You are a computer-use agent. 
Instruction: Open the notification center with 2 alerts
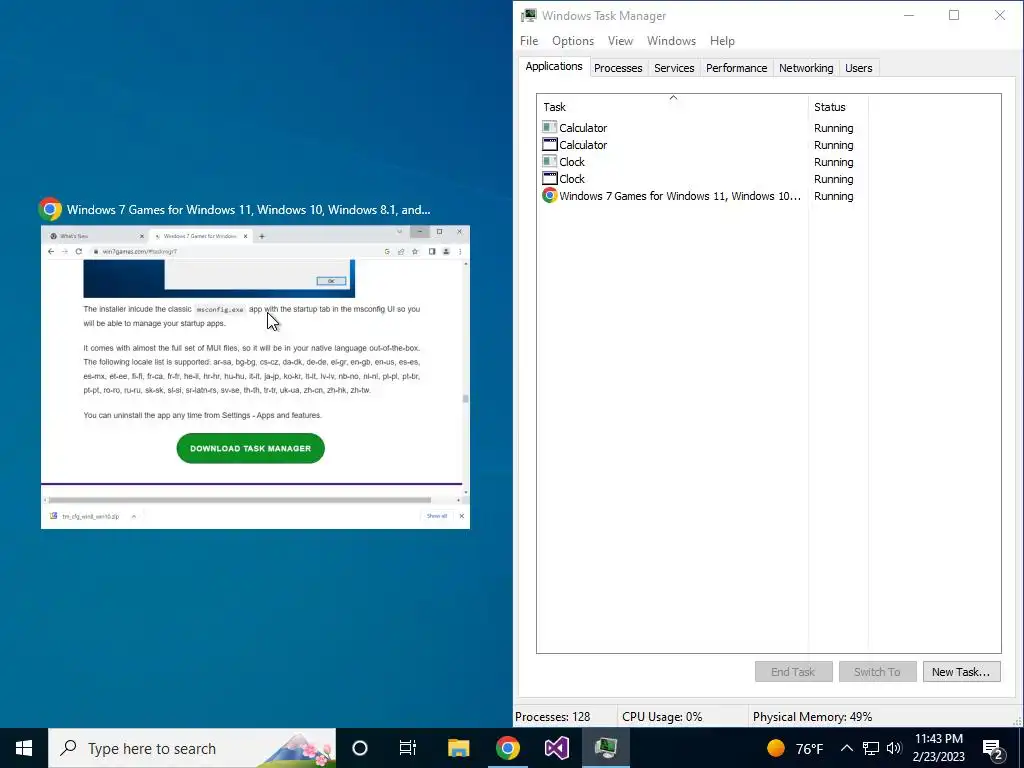pos(993,749)
